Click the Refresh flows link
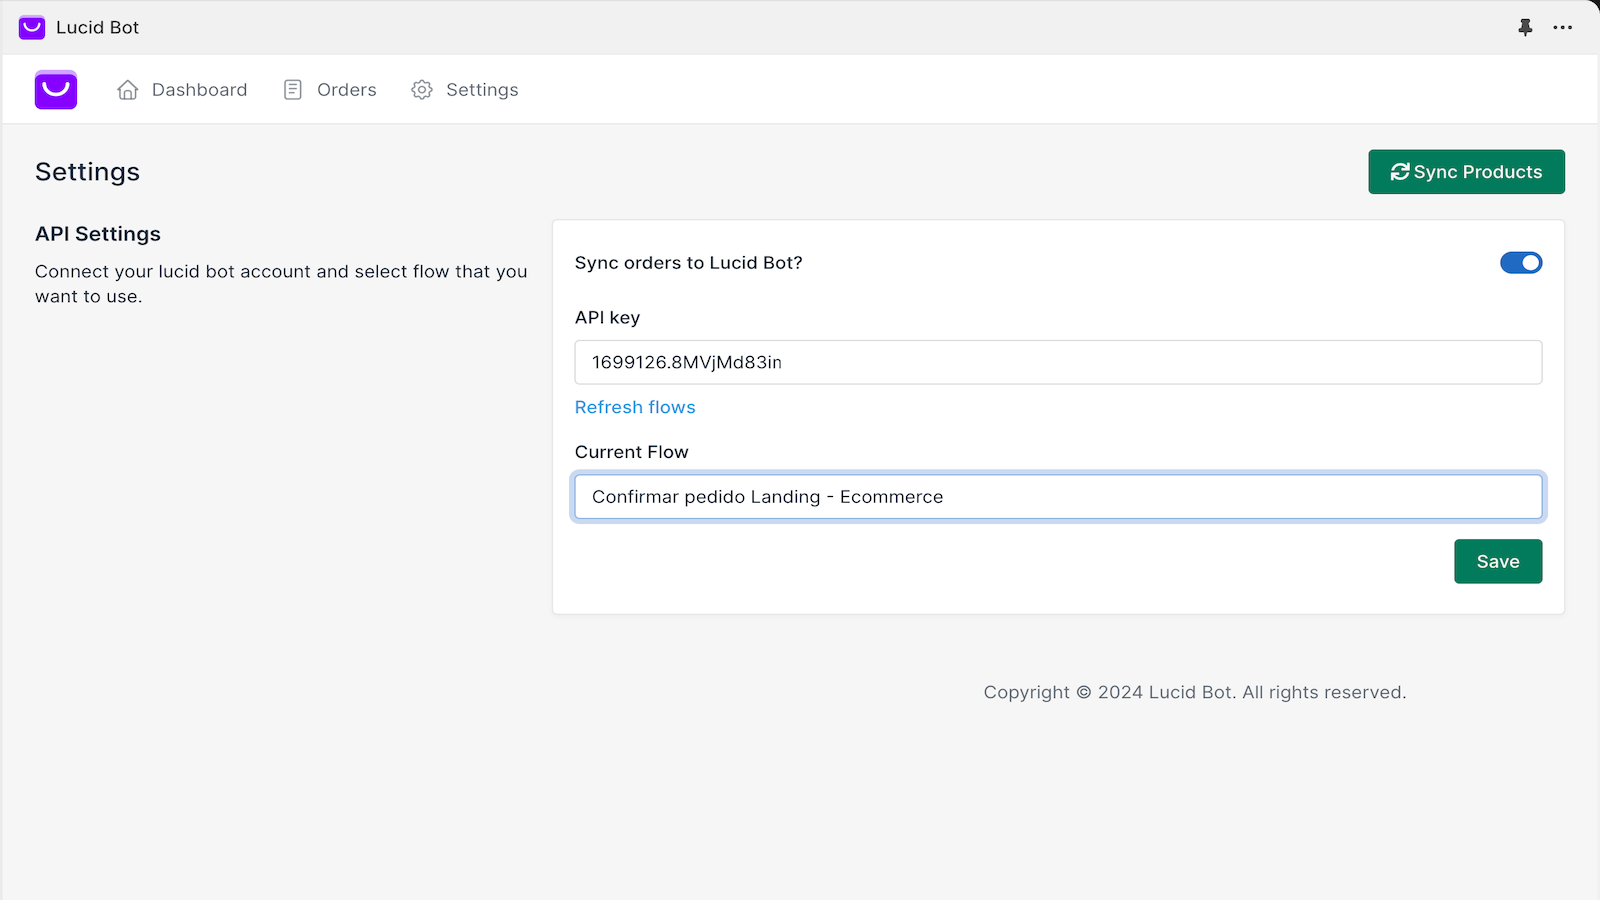 click(635, 407)
